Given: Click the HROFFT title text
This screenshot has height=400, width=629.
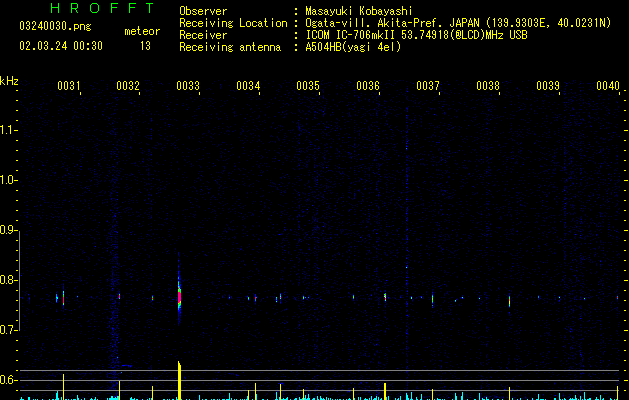Looking at the screenshot, I should click(x=102, y=8).
